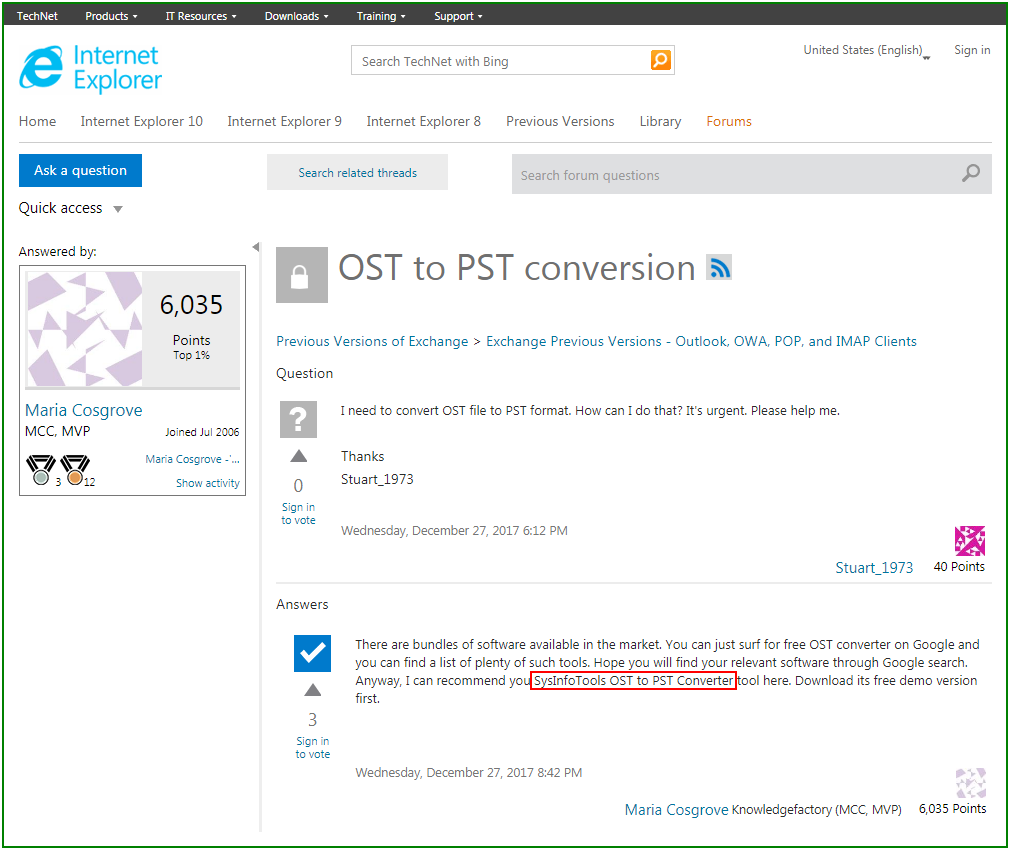Open the thread RSS feed icon
This screenshot has width=1010, height=850.
click(719, 267)
